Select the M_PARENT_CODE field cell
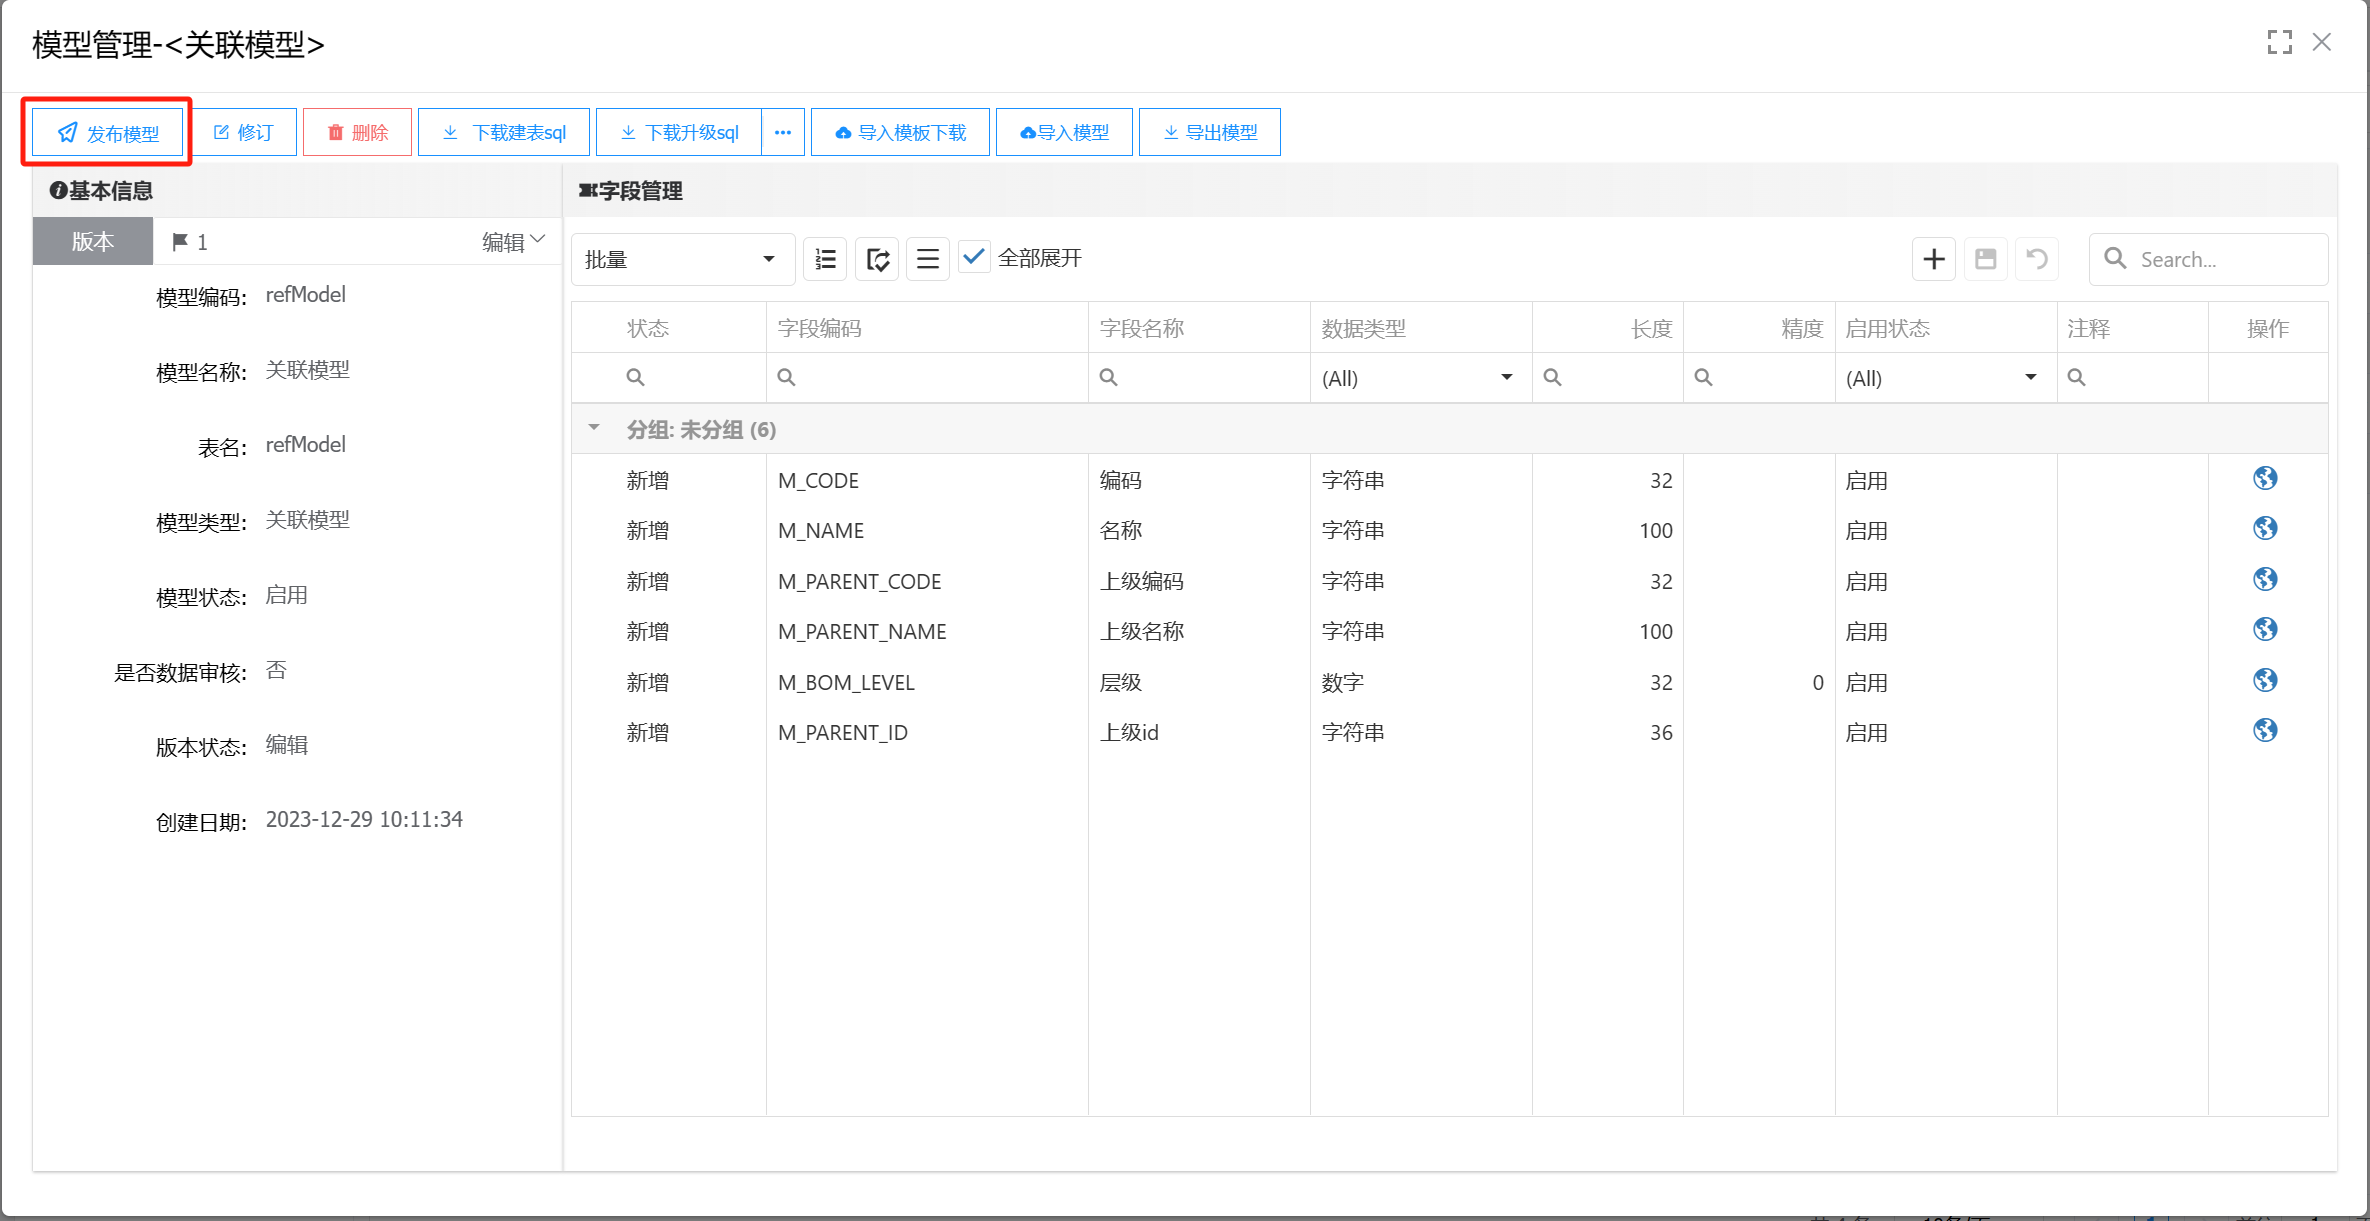 coord(928,582)
